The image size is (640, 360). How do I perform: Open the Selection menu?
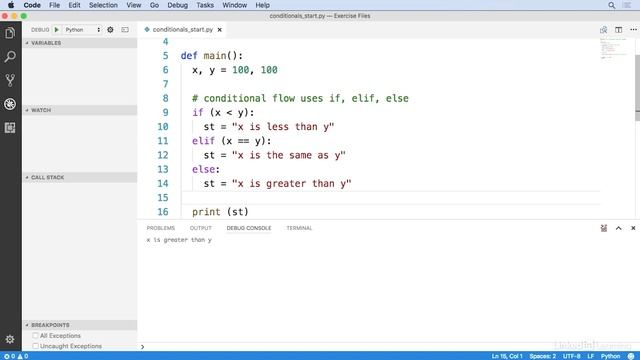(103, 5)
